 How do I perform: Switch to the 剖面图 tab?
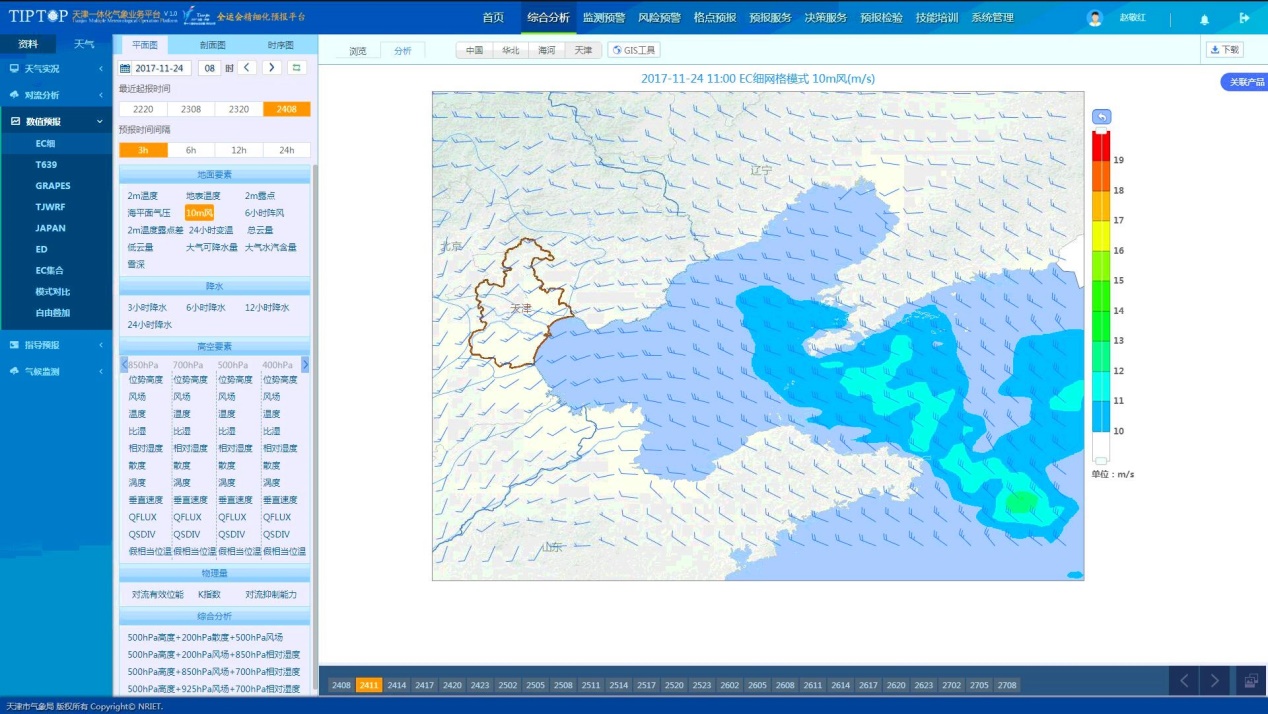212,45
